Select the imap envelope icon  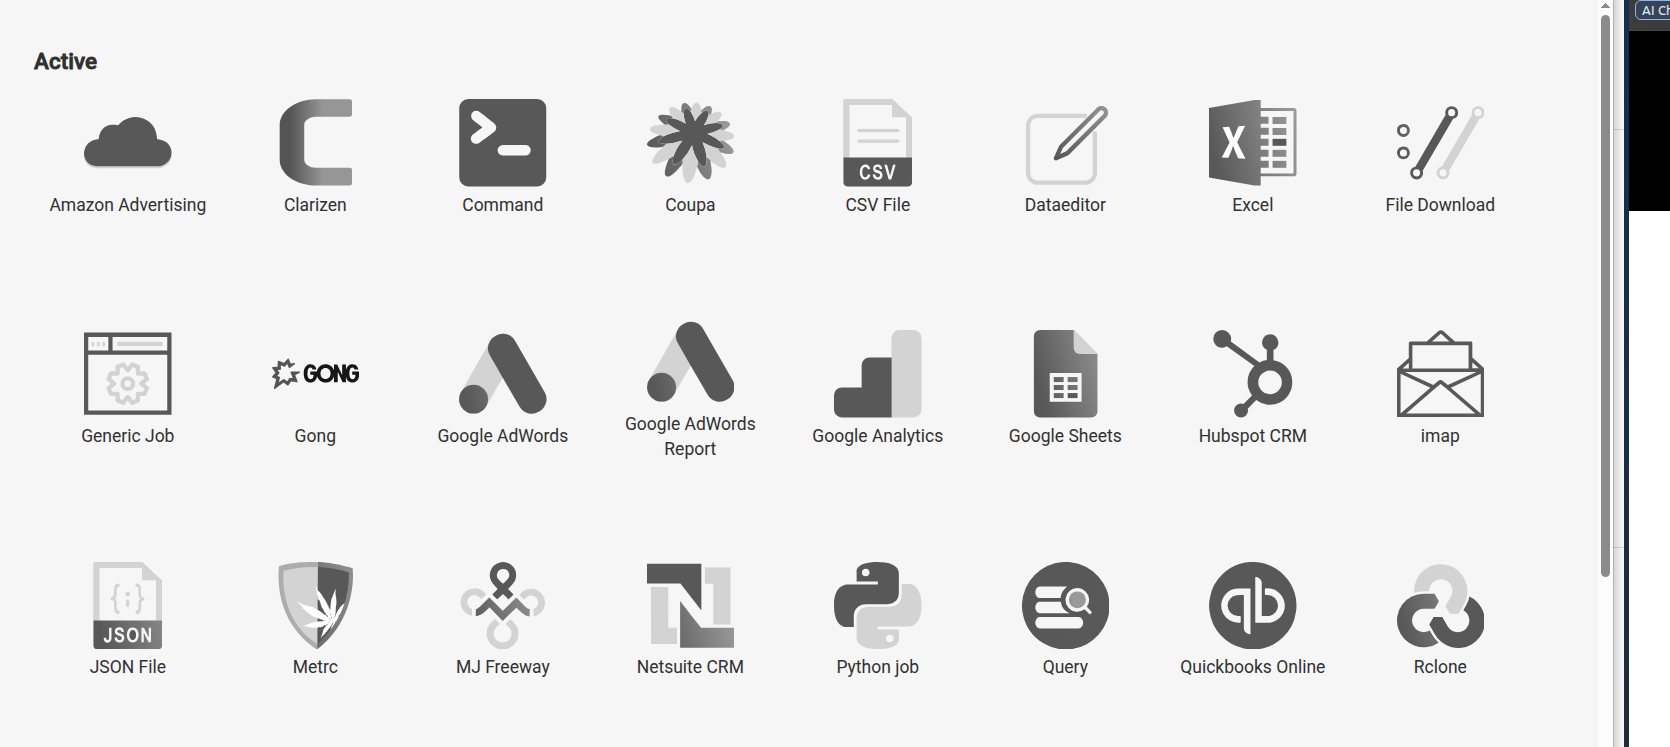[1440, 373]
